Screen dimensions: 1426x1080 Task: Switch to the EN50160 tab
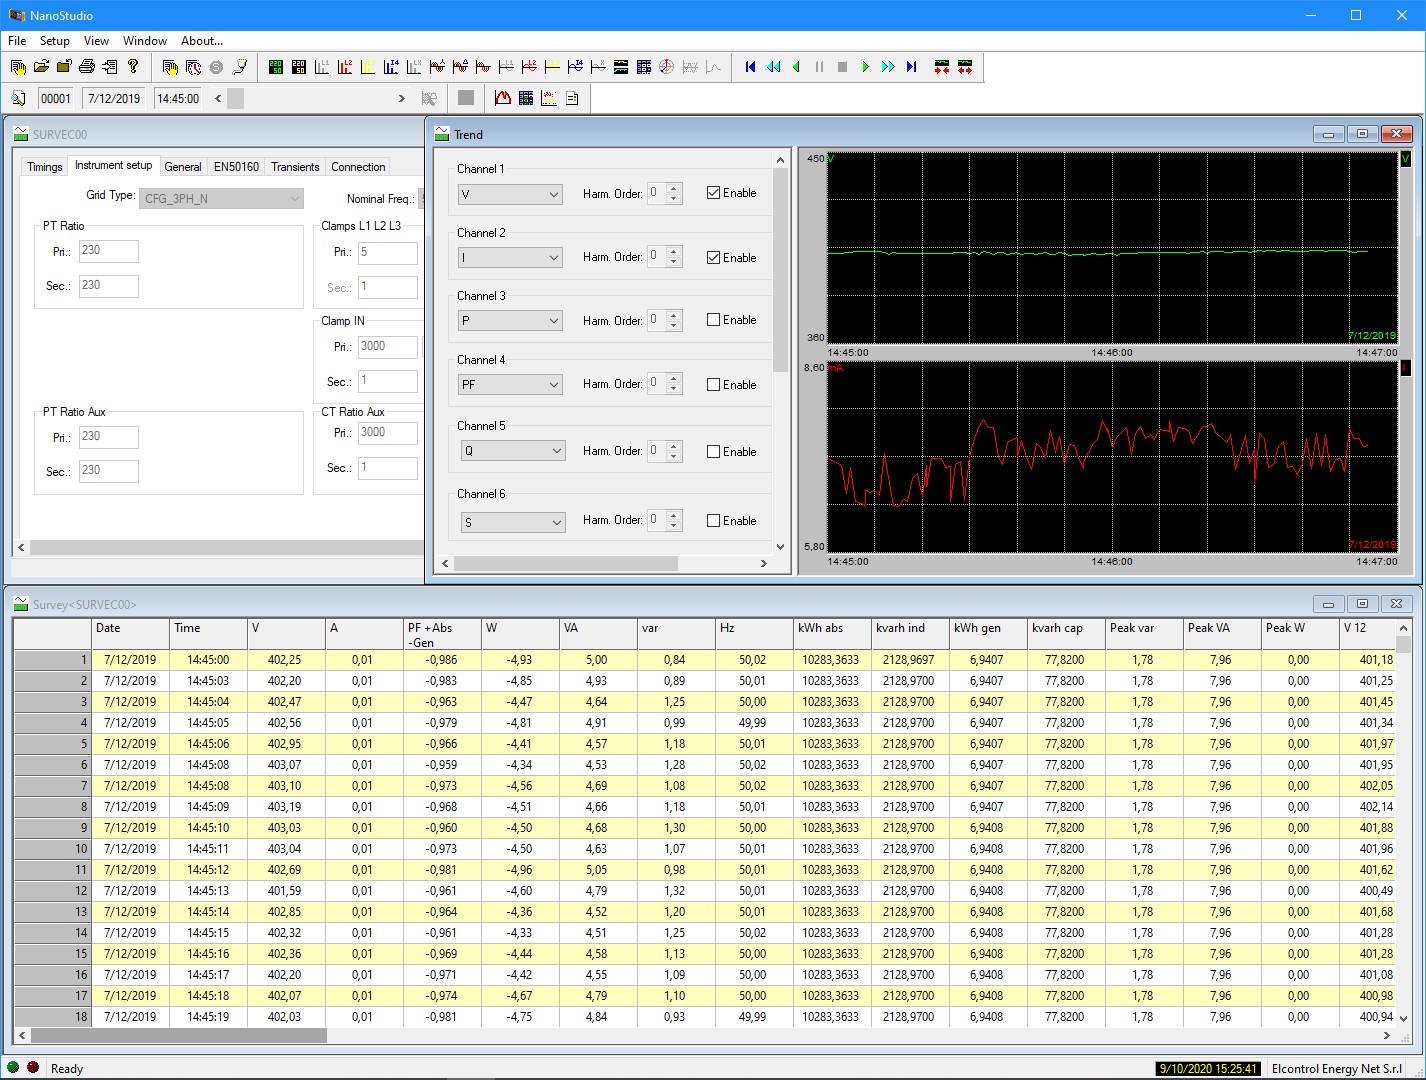click(x=236, y=167)
